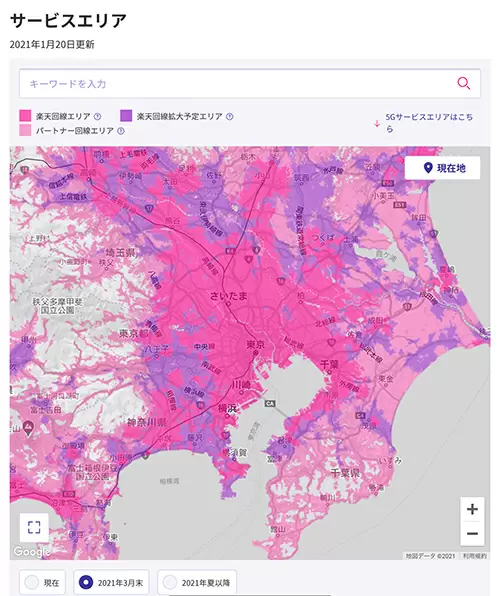Zoom out with the map minus button

pyautogui.click(x=472, y=533)
